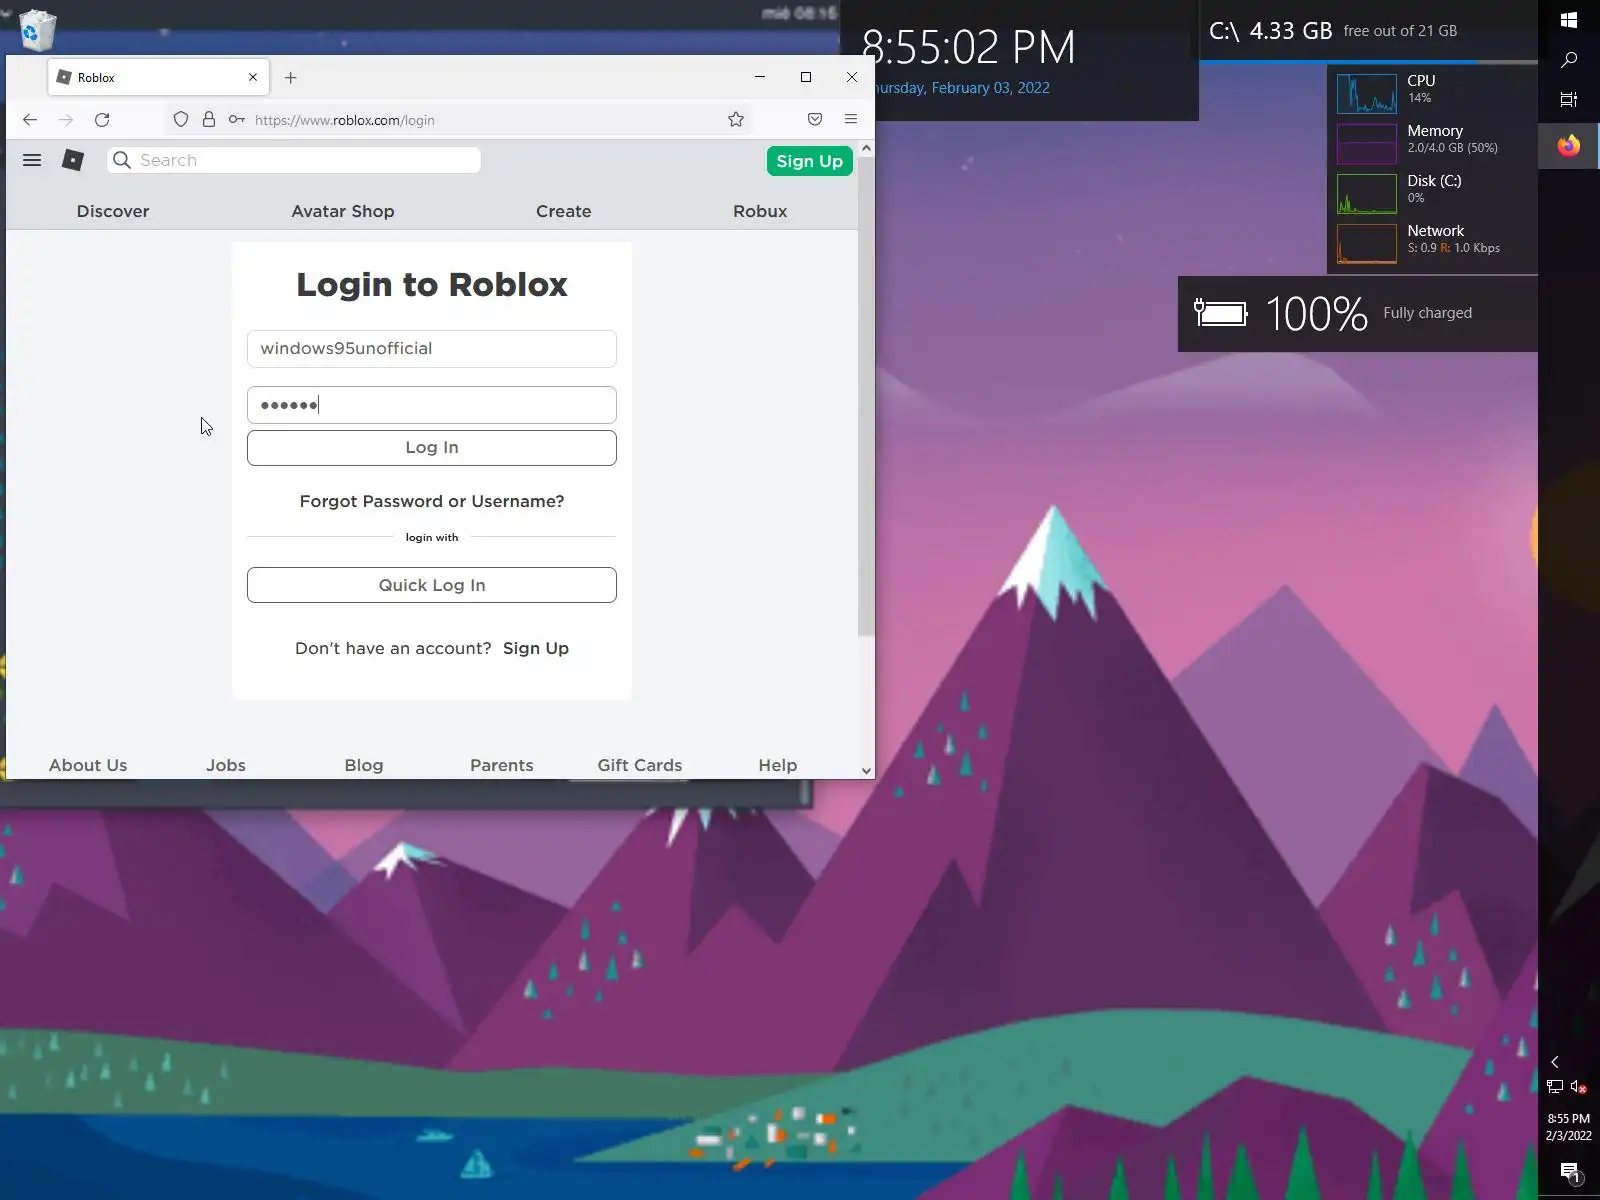Click the Quick Log In button
The width and height of the screenshot is (1600, 1200).
click(432, 585)
